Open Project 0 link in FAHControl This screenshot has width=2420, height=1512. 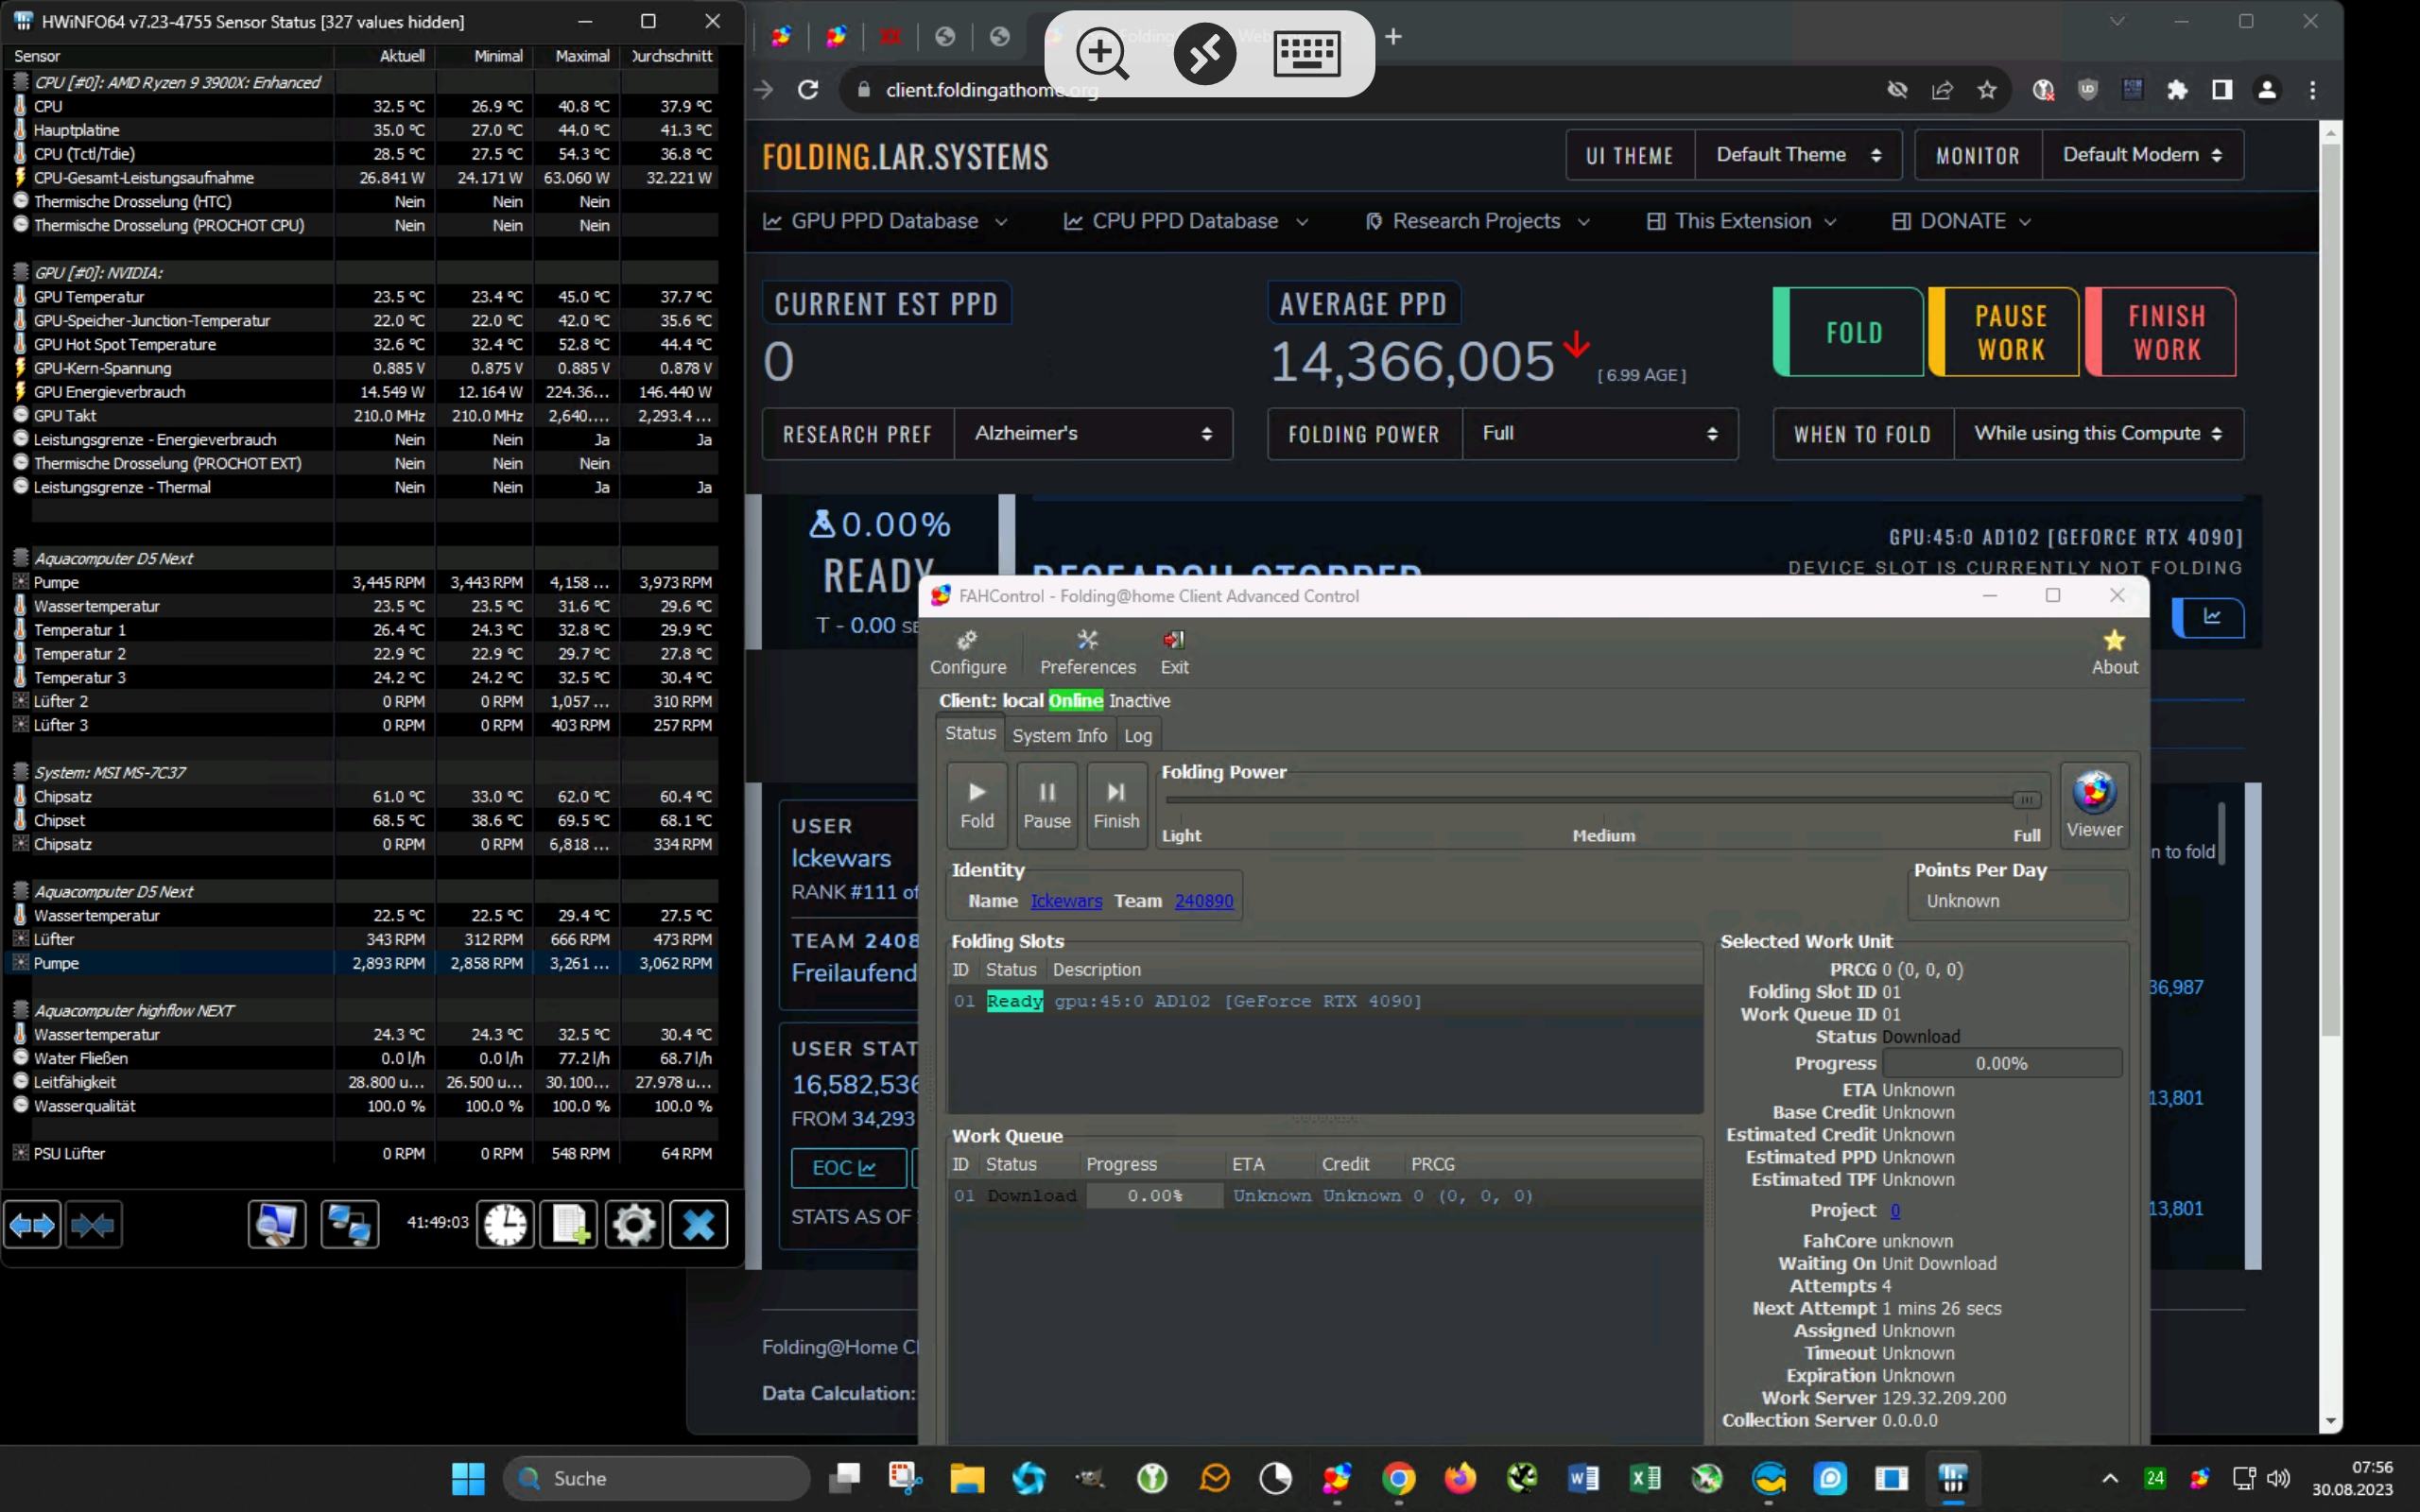[1894, 1210]
